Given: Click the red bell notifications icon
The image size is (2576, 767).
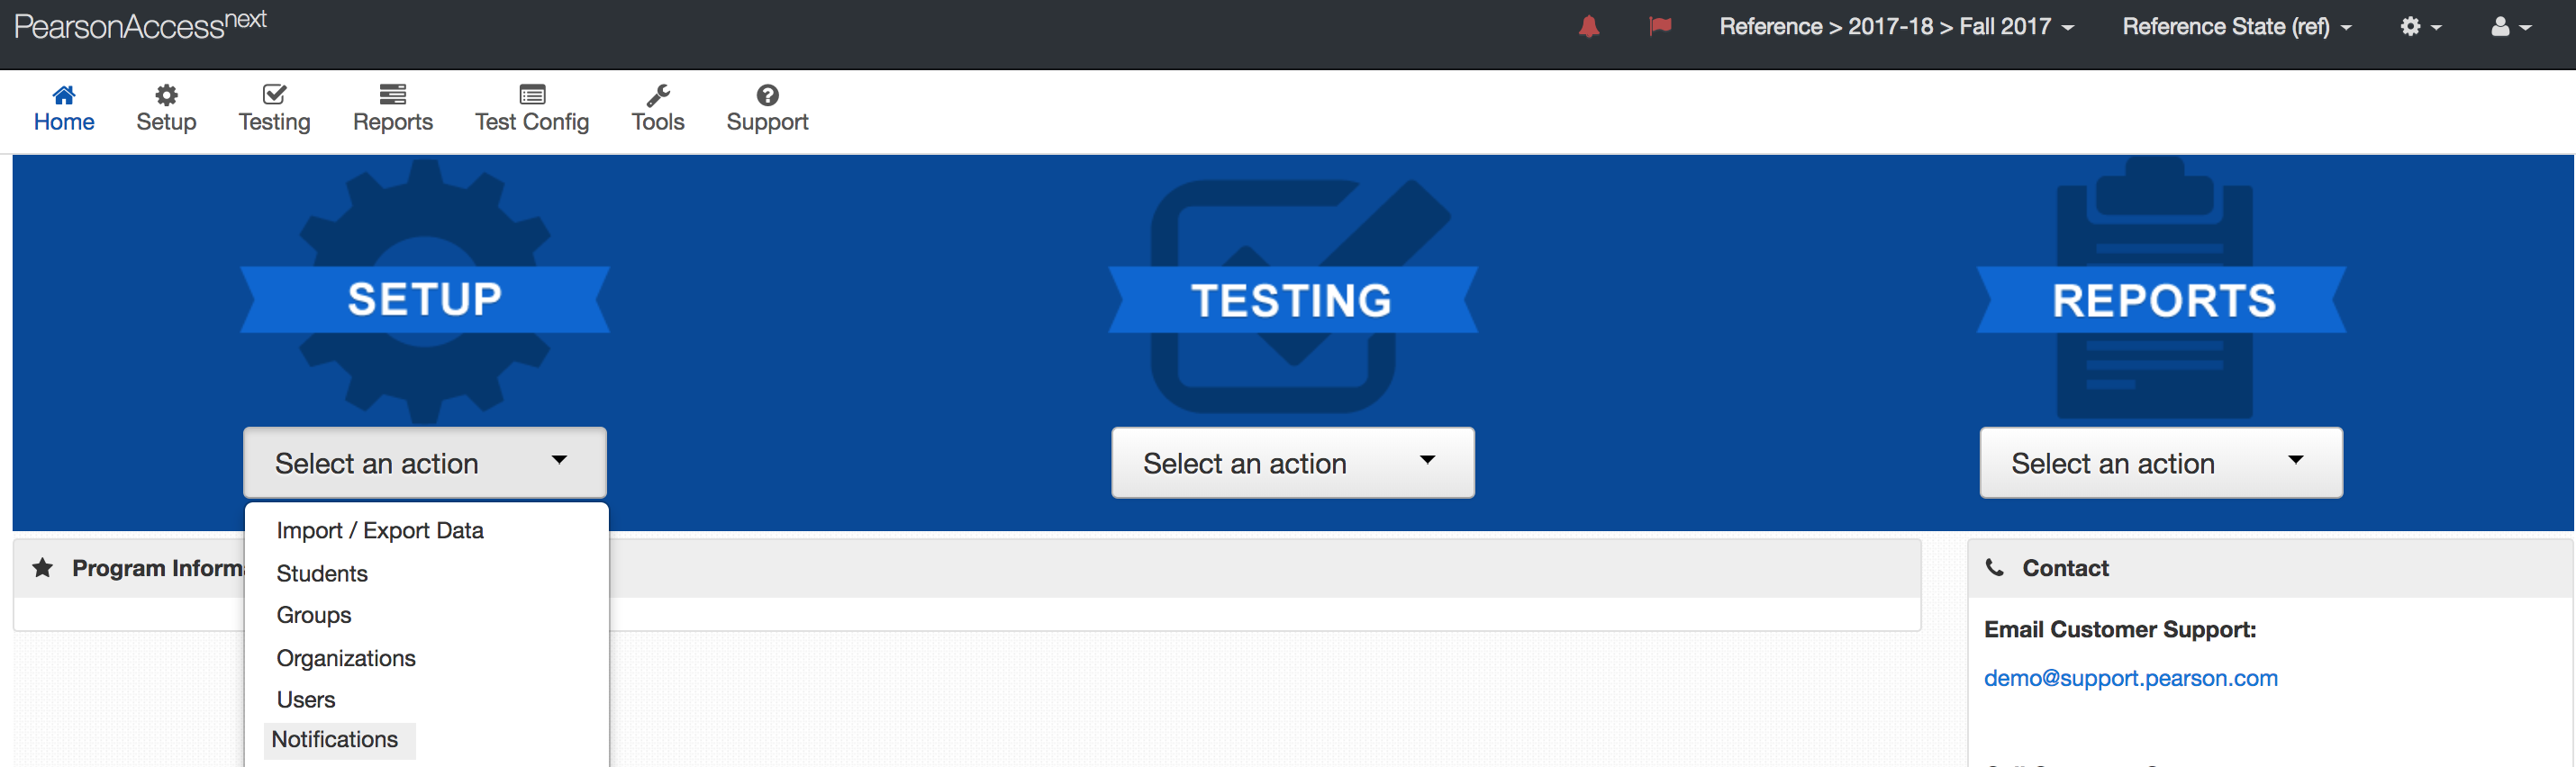Looking at the screenshot, I should pyautogui.click(x=1588, y=27).
